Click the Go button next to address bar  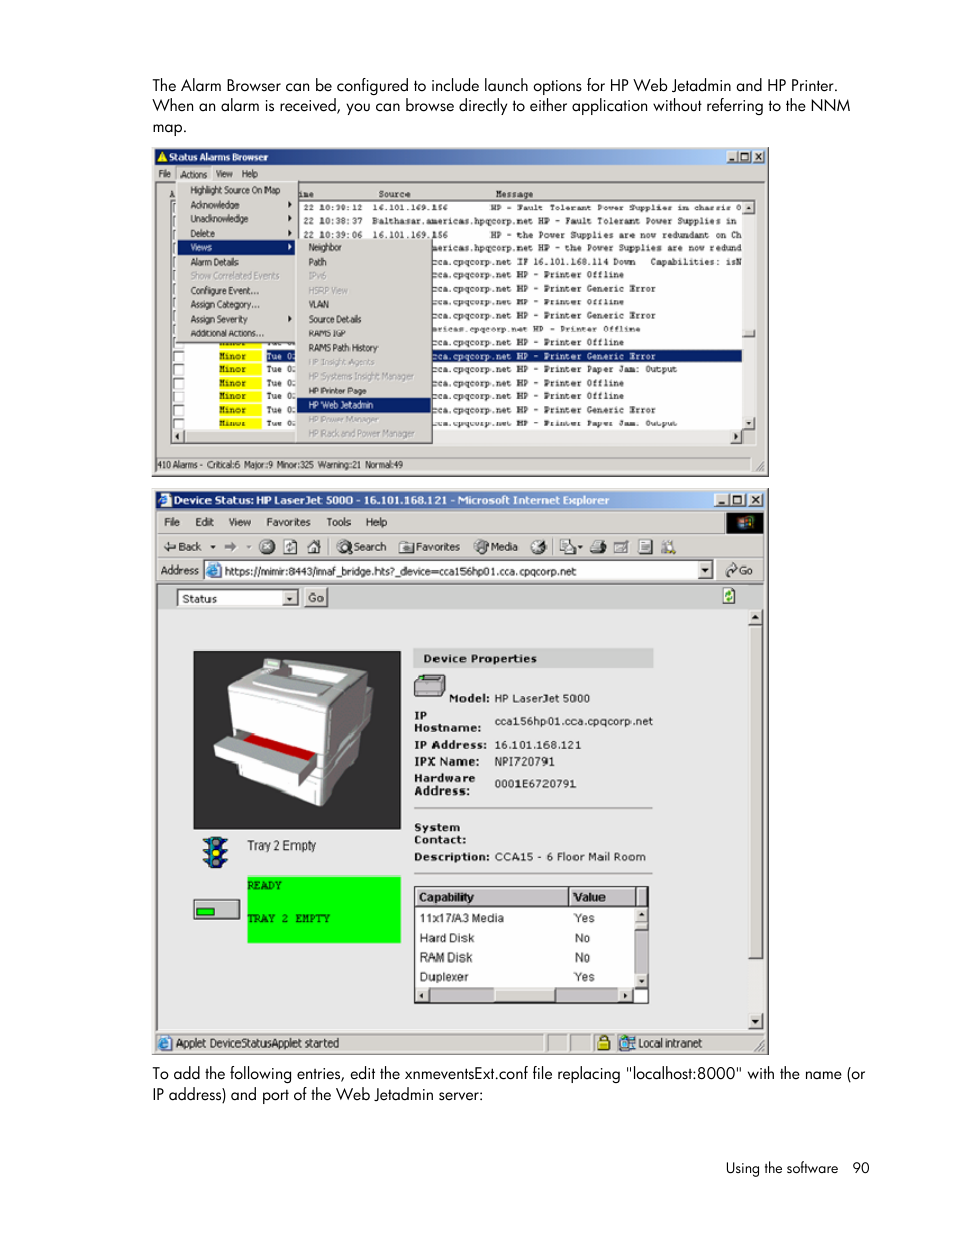739,570
